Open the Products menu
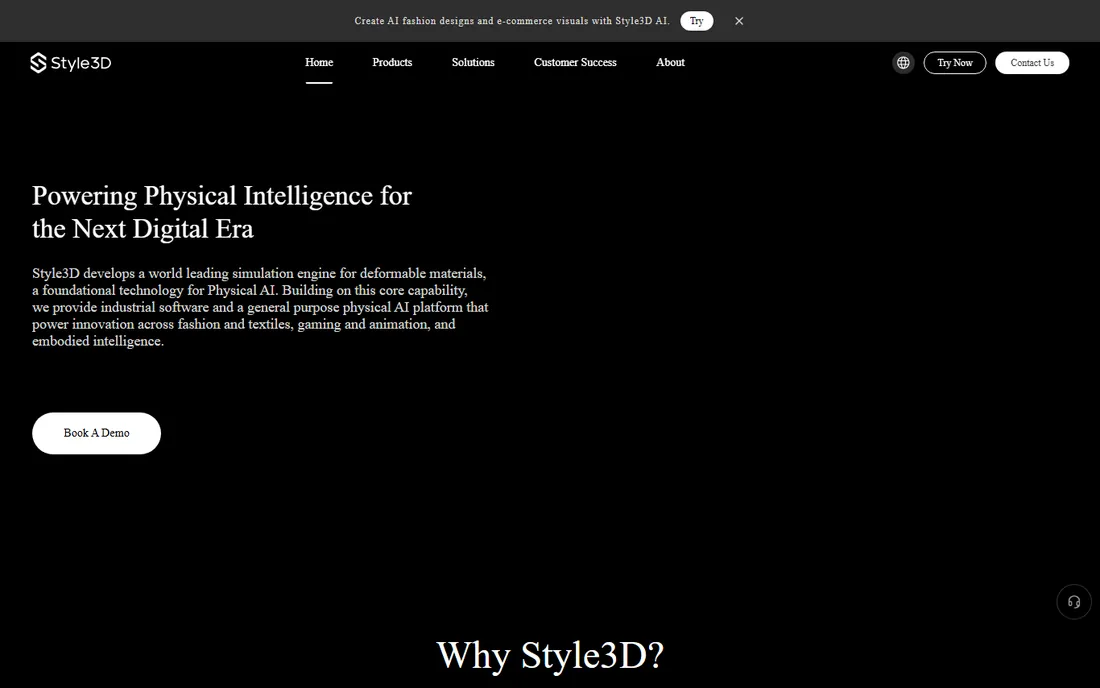The height and width of the screenshot is (688, 1100). (392, 62)
